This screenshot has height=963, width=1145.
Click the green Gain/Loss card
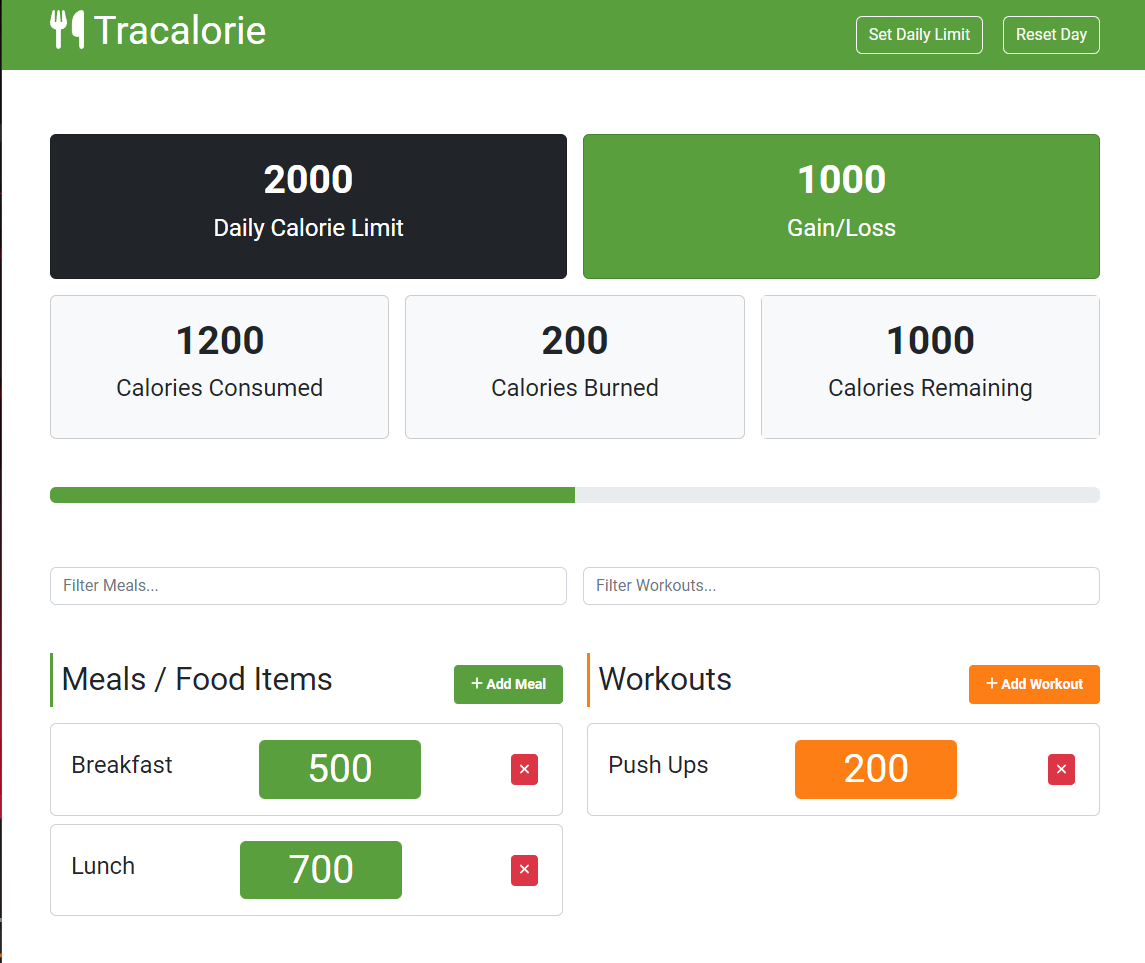[841, 207]
